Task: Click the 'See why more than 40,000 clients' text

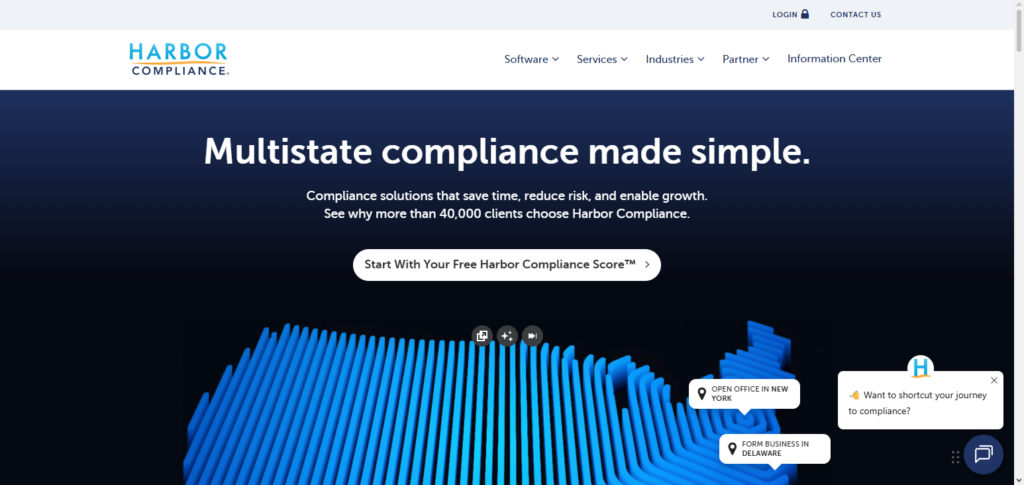Action: pyautogui.click(x=507, y=213)
